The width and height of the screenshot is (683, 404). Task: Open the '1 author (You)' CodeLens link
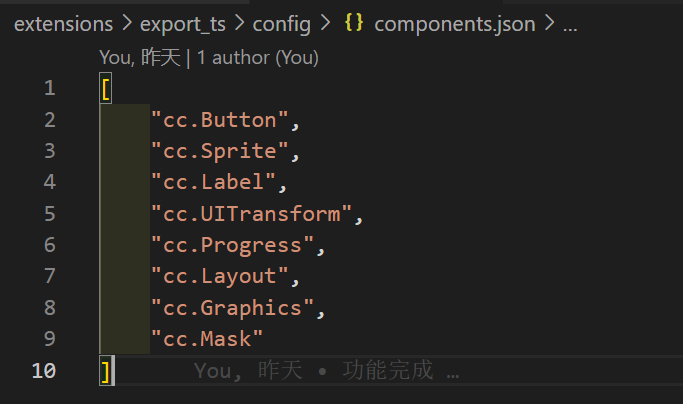pos(257,58)
